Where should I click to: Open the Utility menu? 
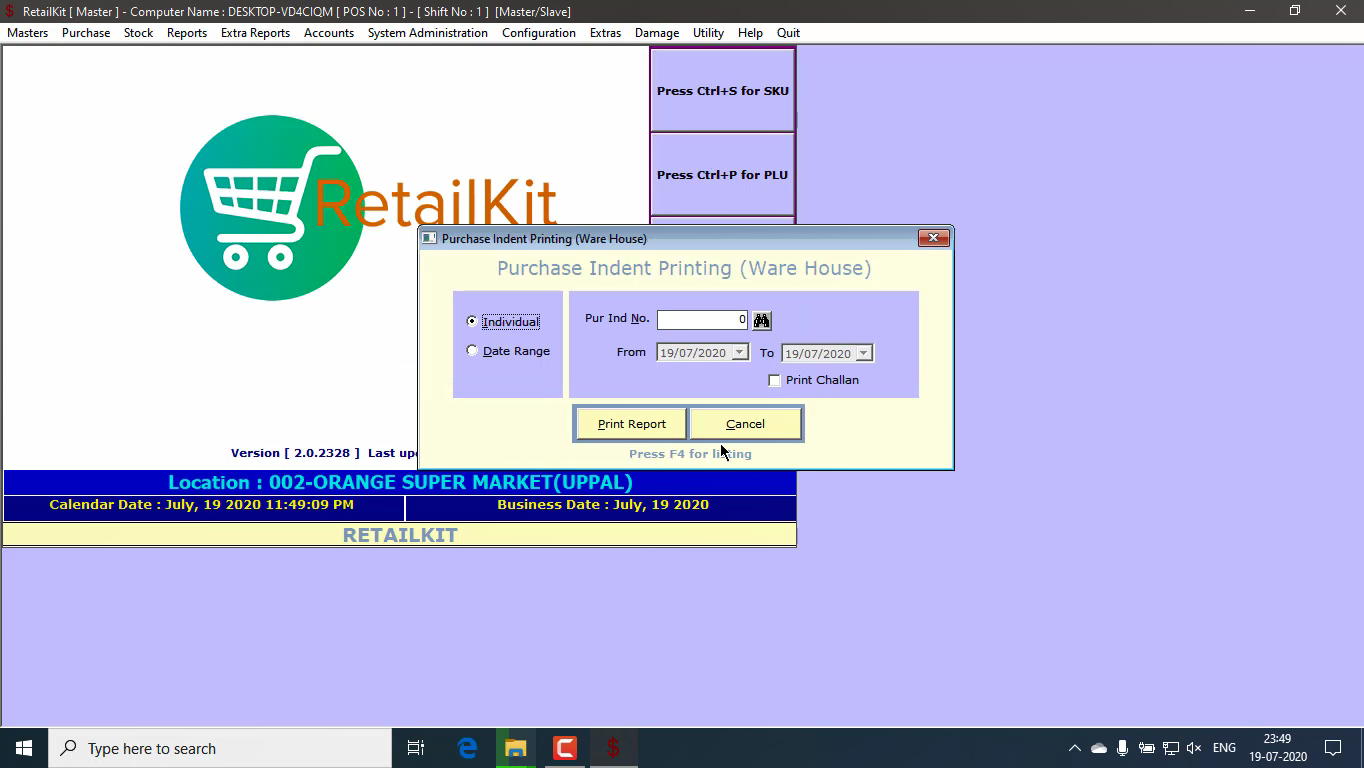pyautogui.click(x=708, y=33)
